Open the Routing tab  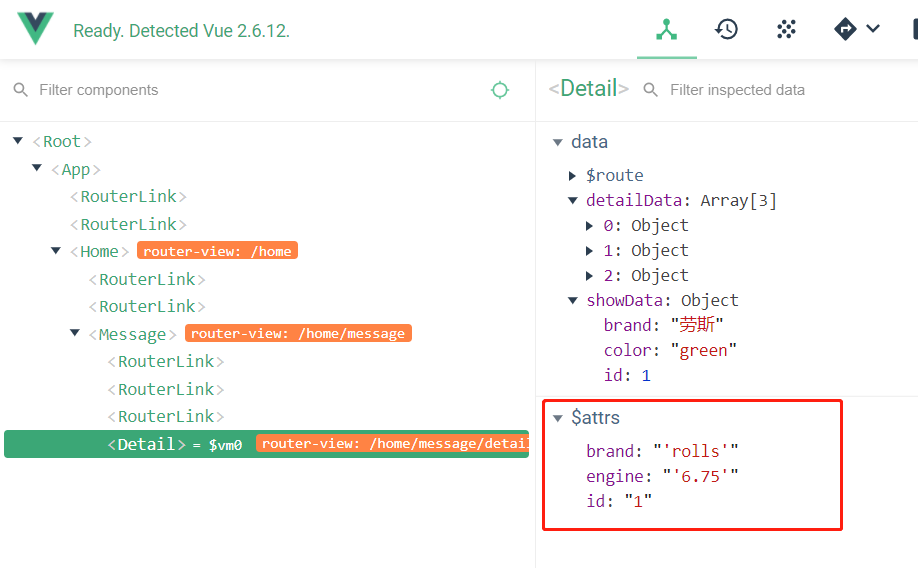pos(845,29)
